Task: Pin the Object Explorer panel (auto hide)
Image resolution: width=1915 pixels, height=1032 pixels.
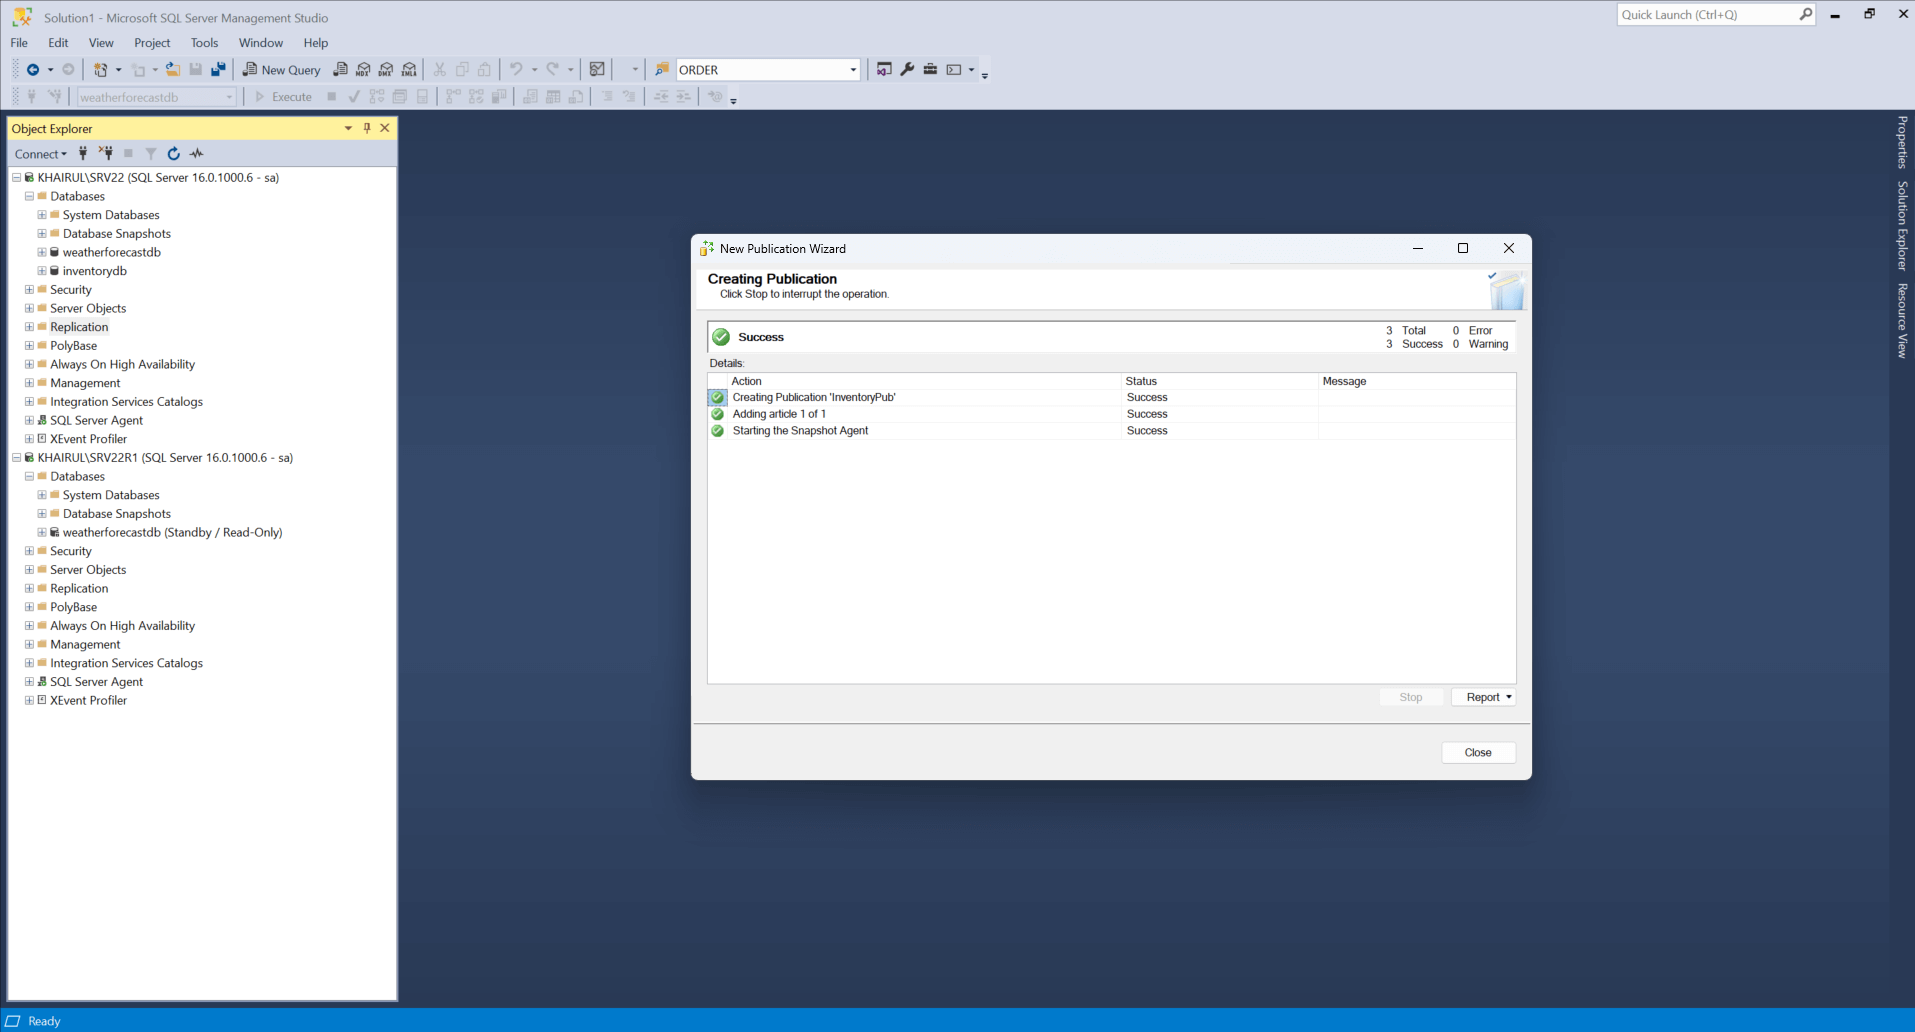Action: pos(367,128)
